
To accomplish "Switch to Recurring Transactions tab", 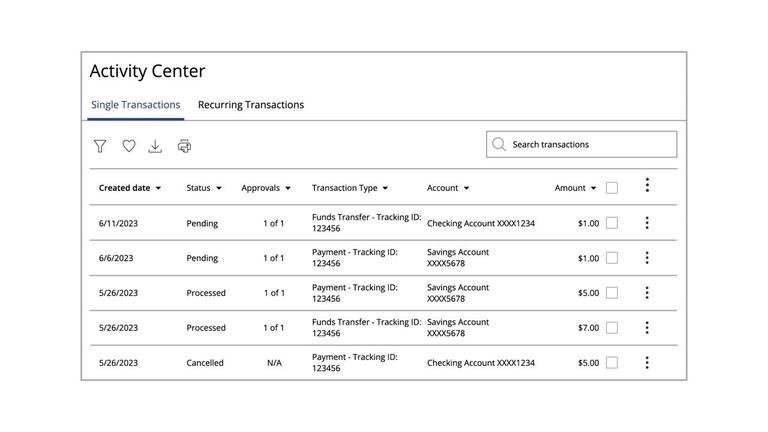I will [251, 105].
